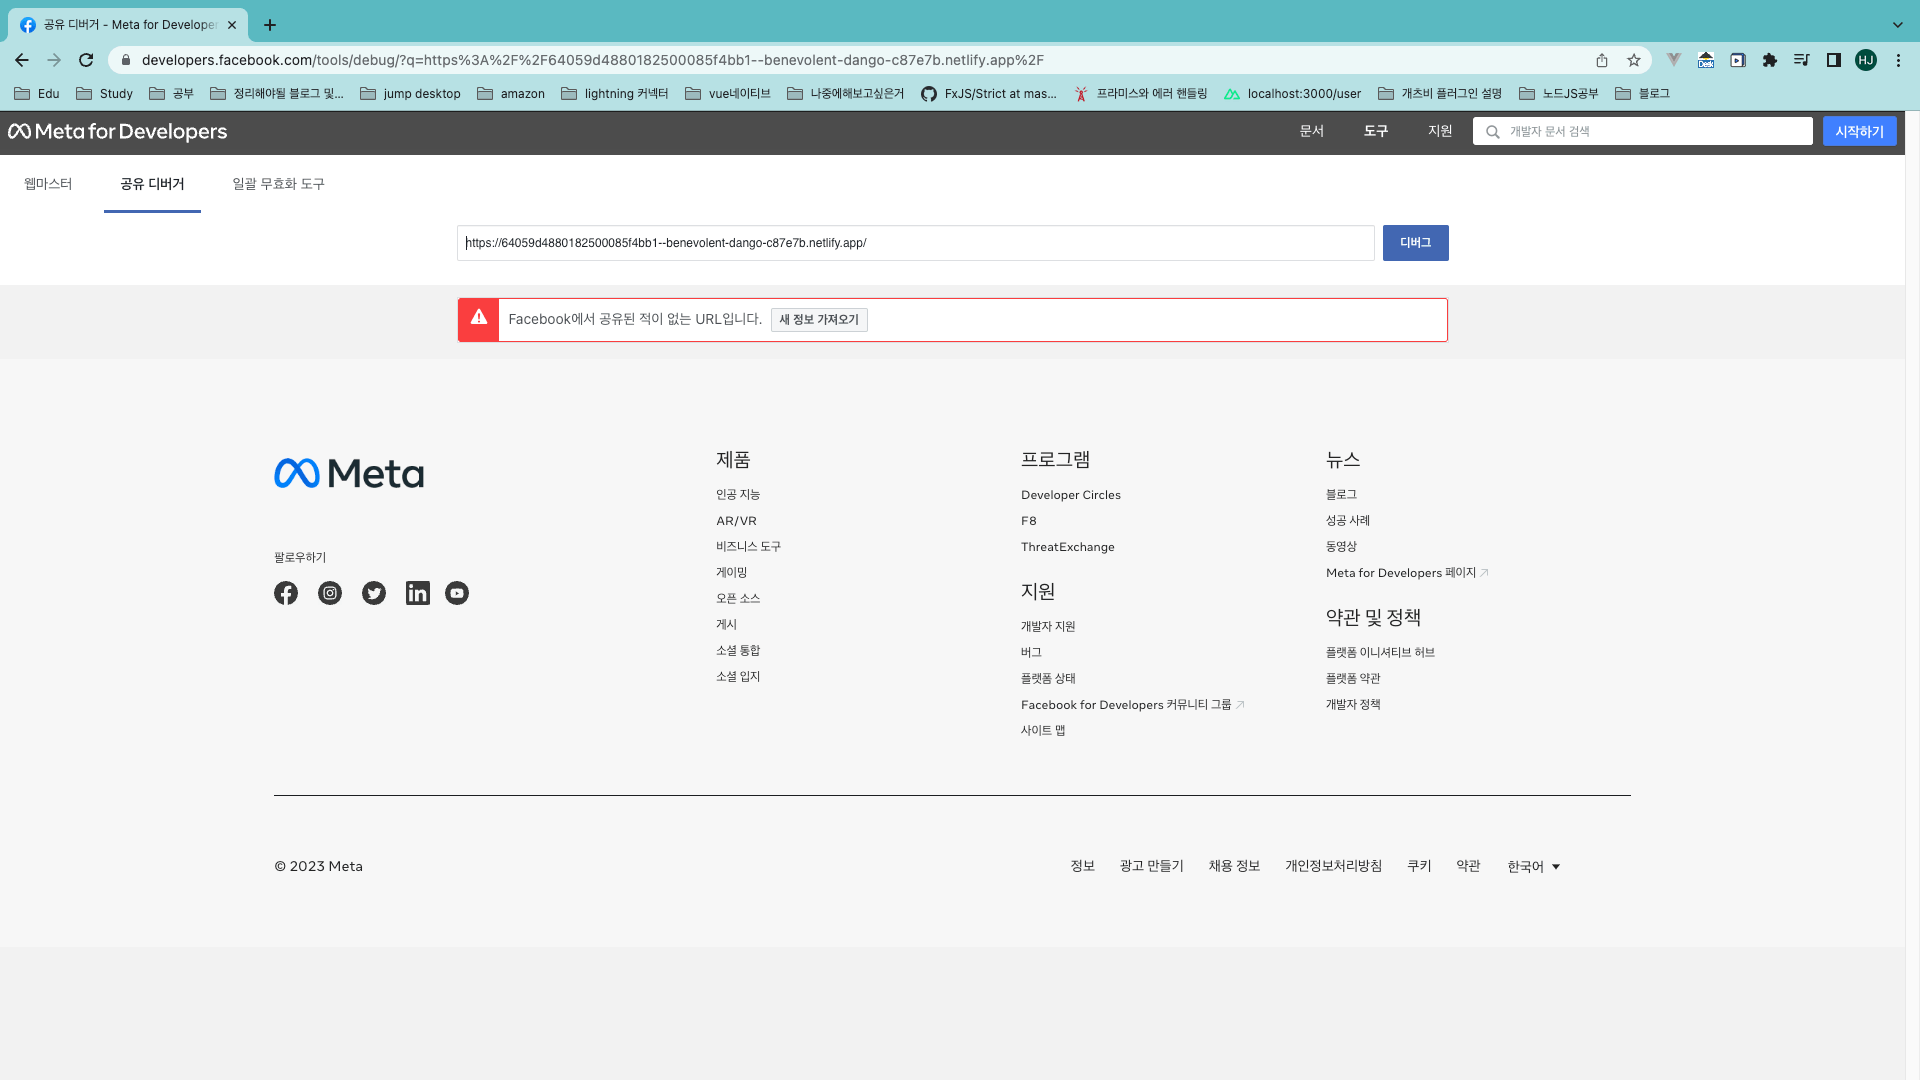
Task: Close the 공유 디버거 browser tab
Action: coord(232,25)
